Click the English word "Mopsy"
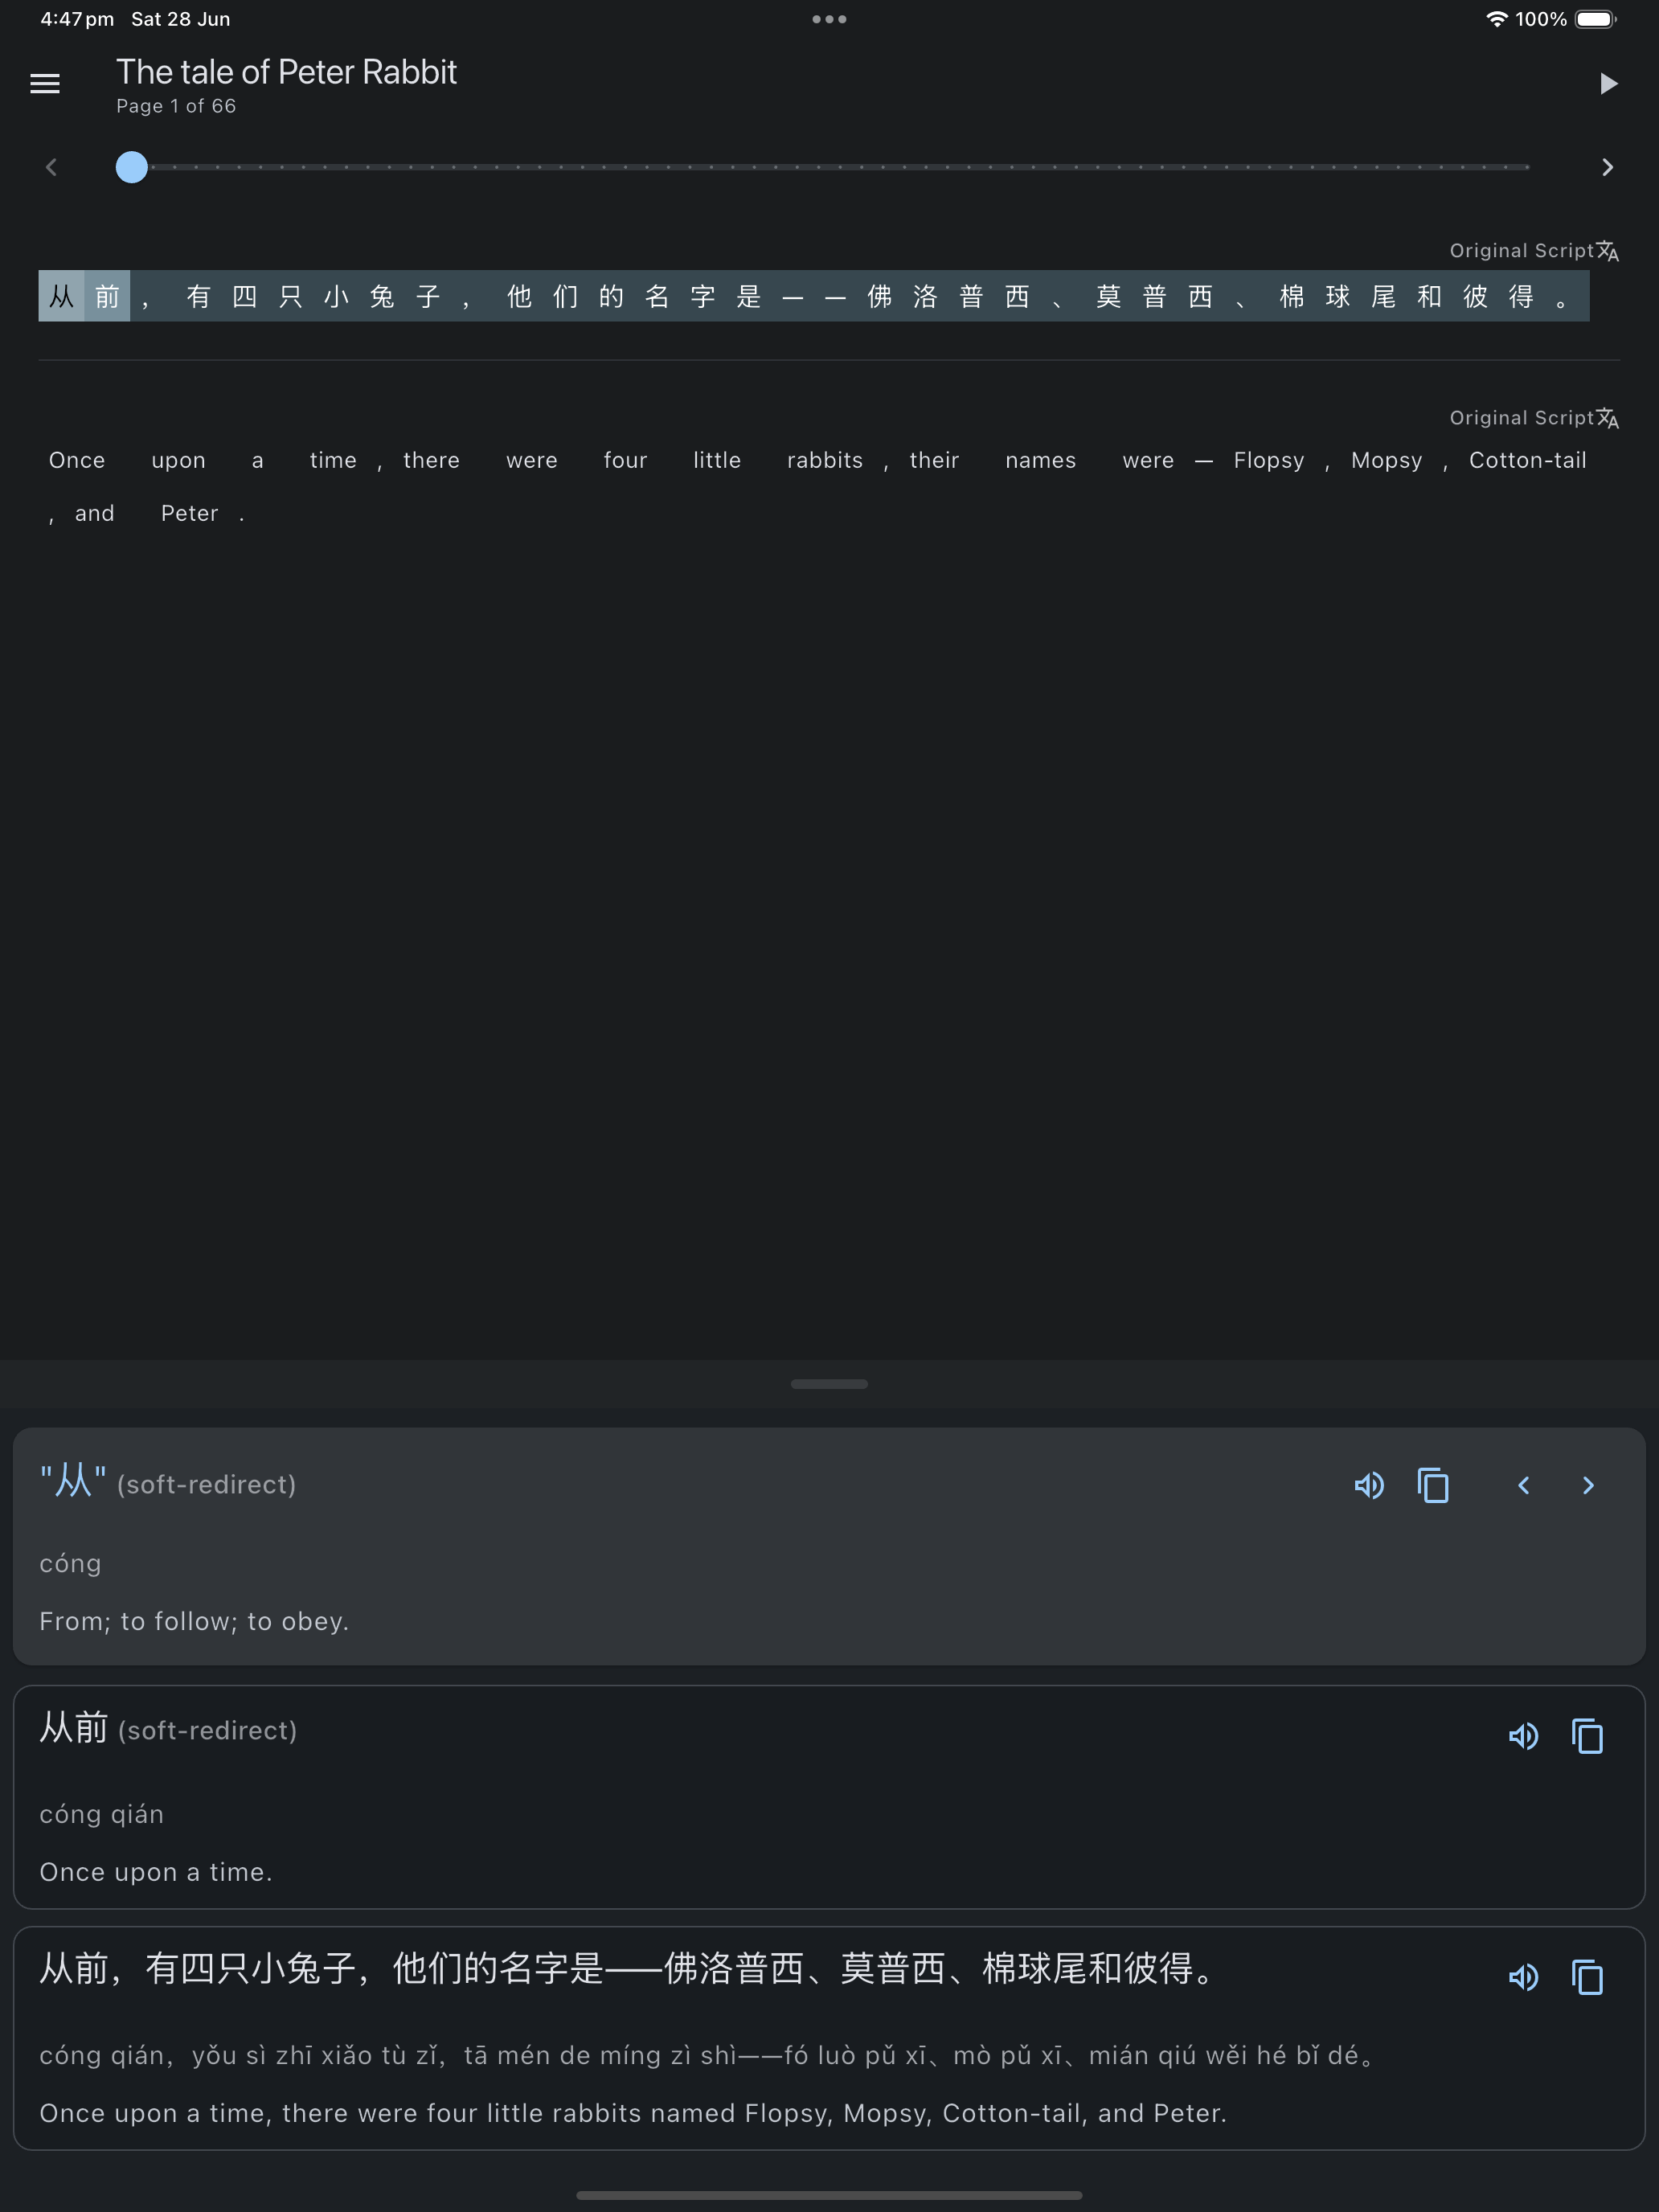The image size is (1659, 2212). pyautogui.click(x=1386, y=460)
